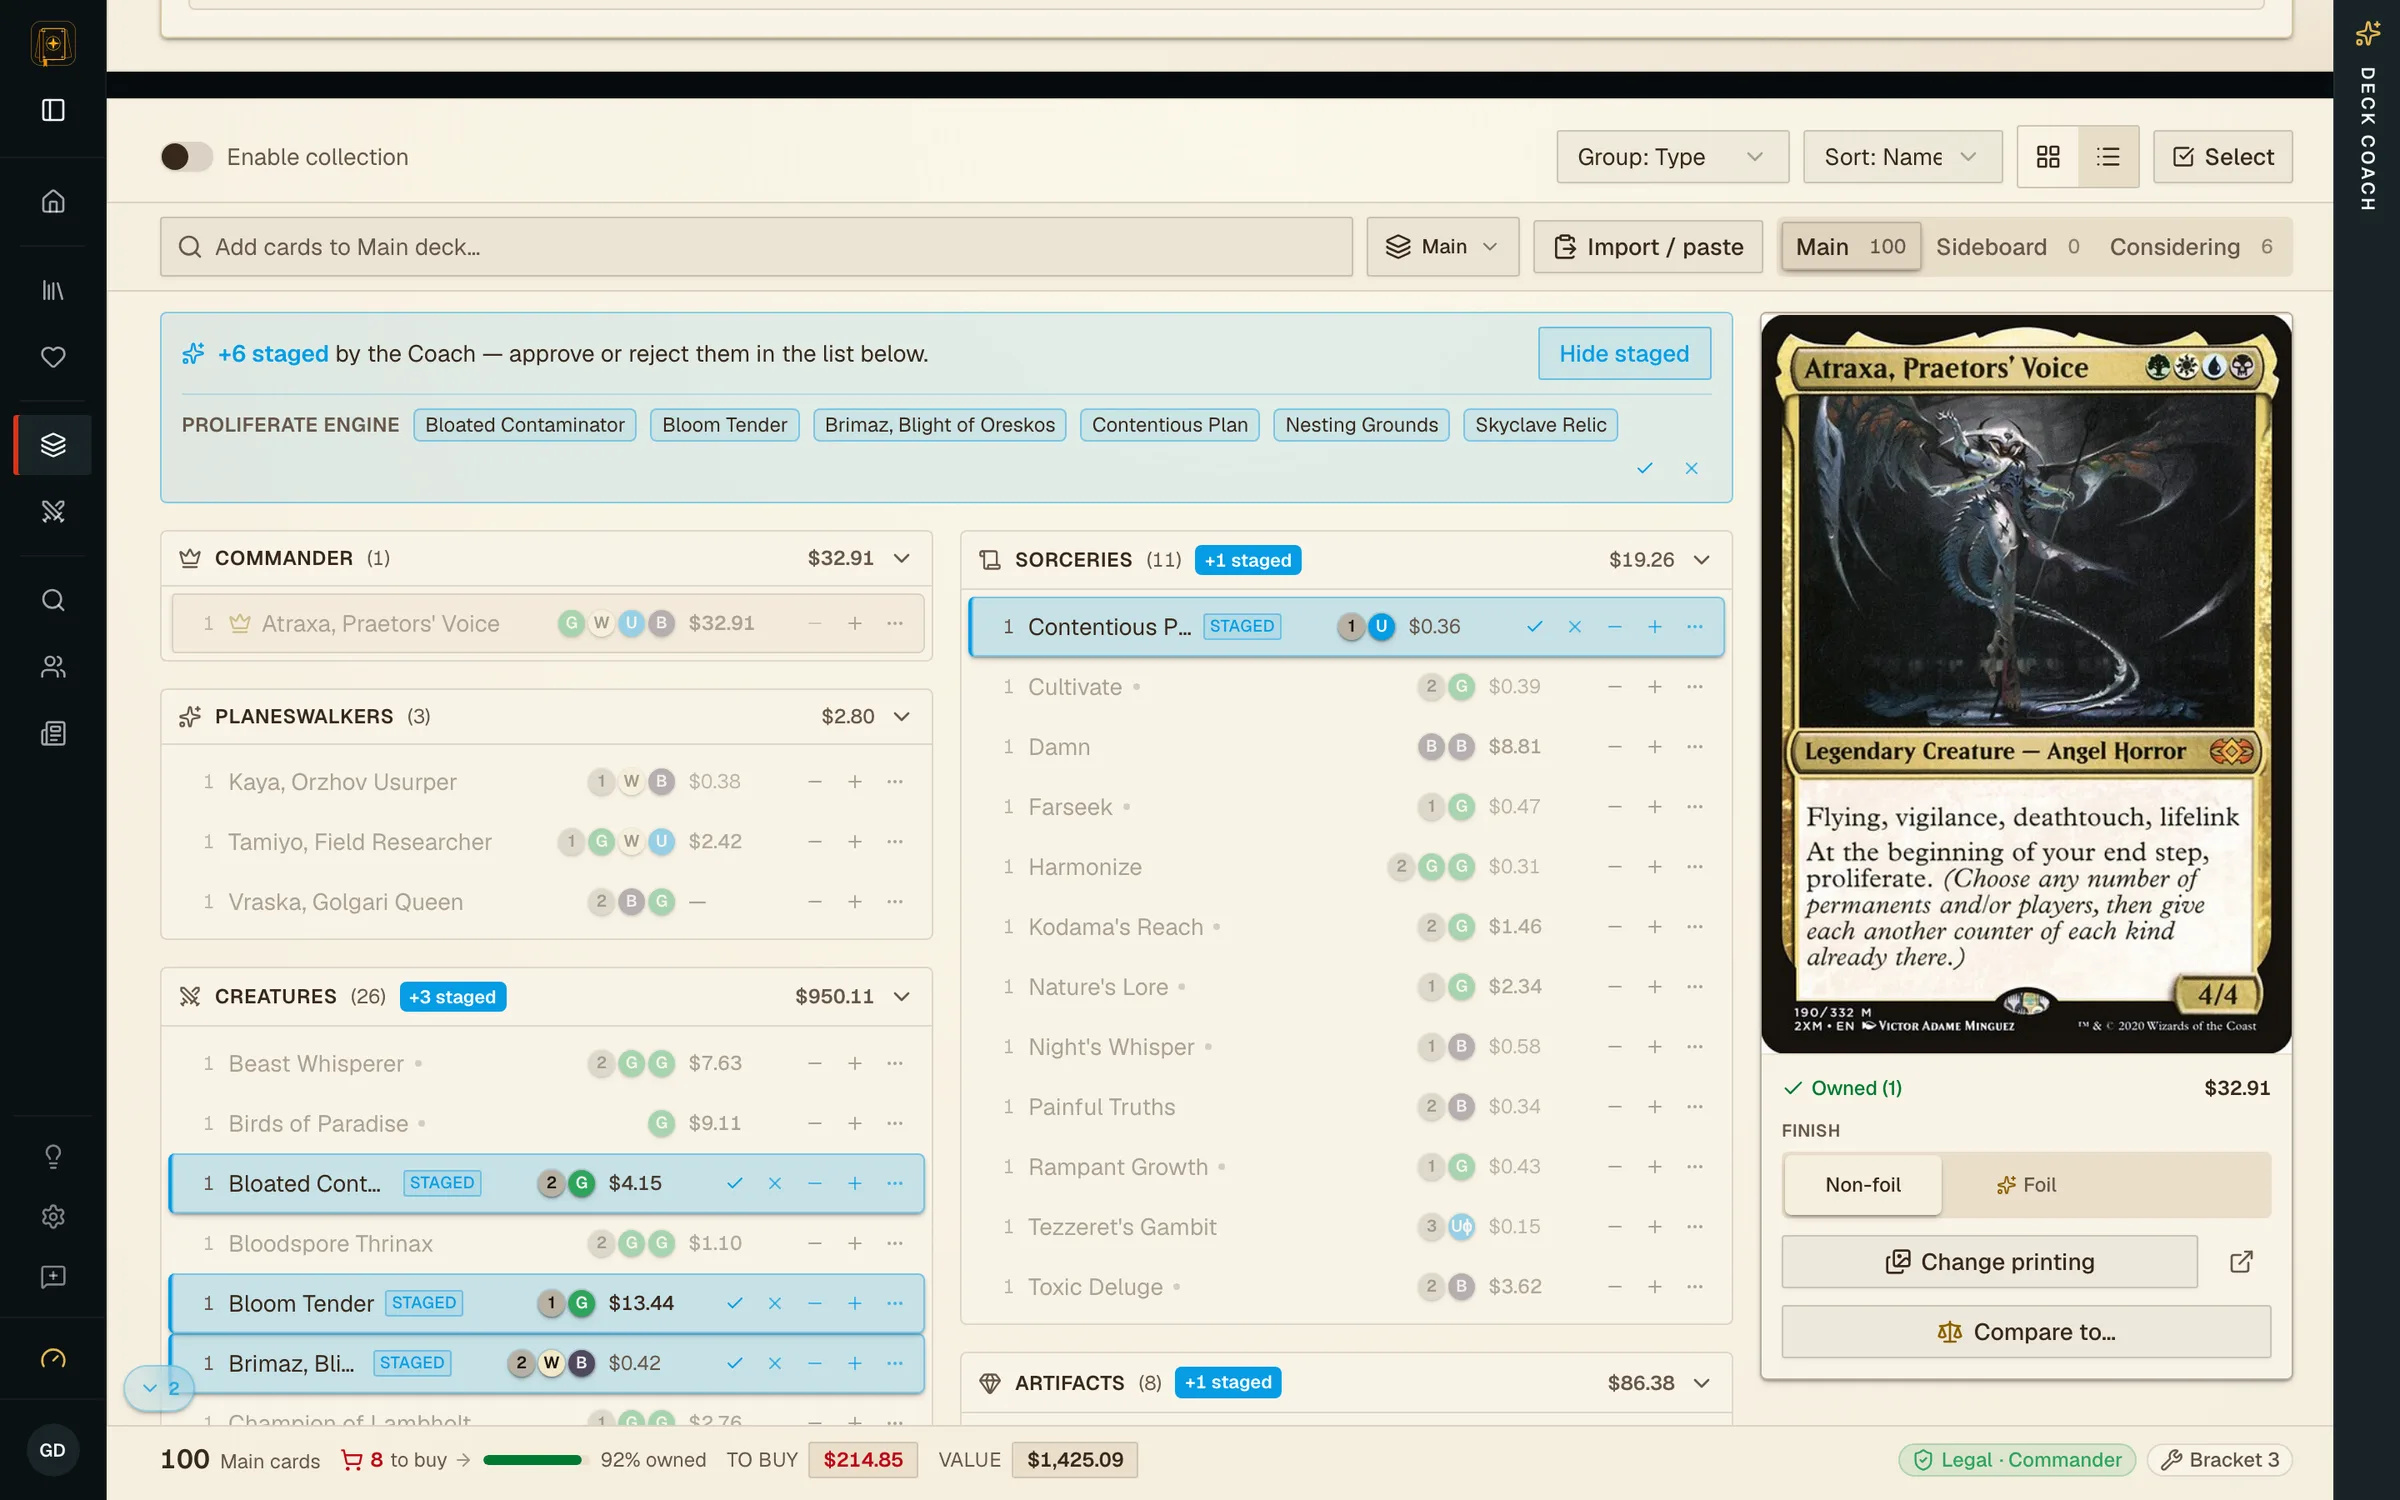
Task: Click Bracket 3 badge
Action: (x=2219, y=1460)
